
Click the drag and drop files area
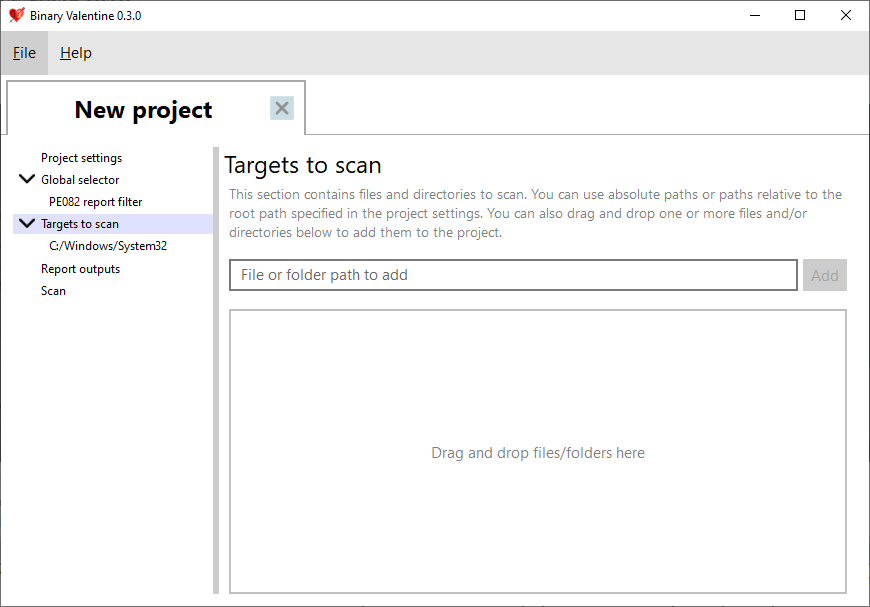538,452
